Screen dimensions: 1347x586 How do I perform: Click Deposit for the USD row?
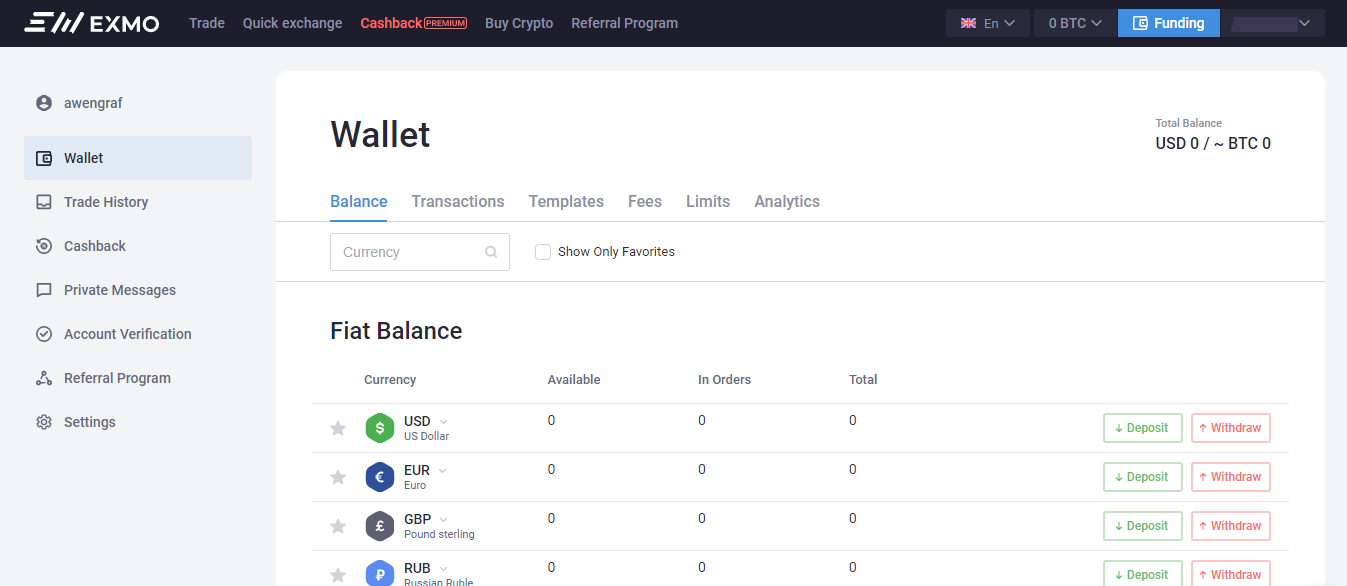(x=1142, y=428)
